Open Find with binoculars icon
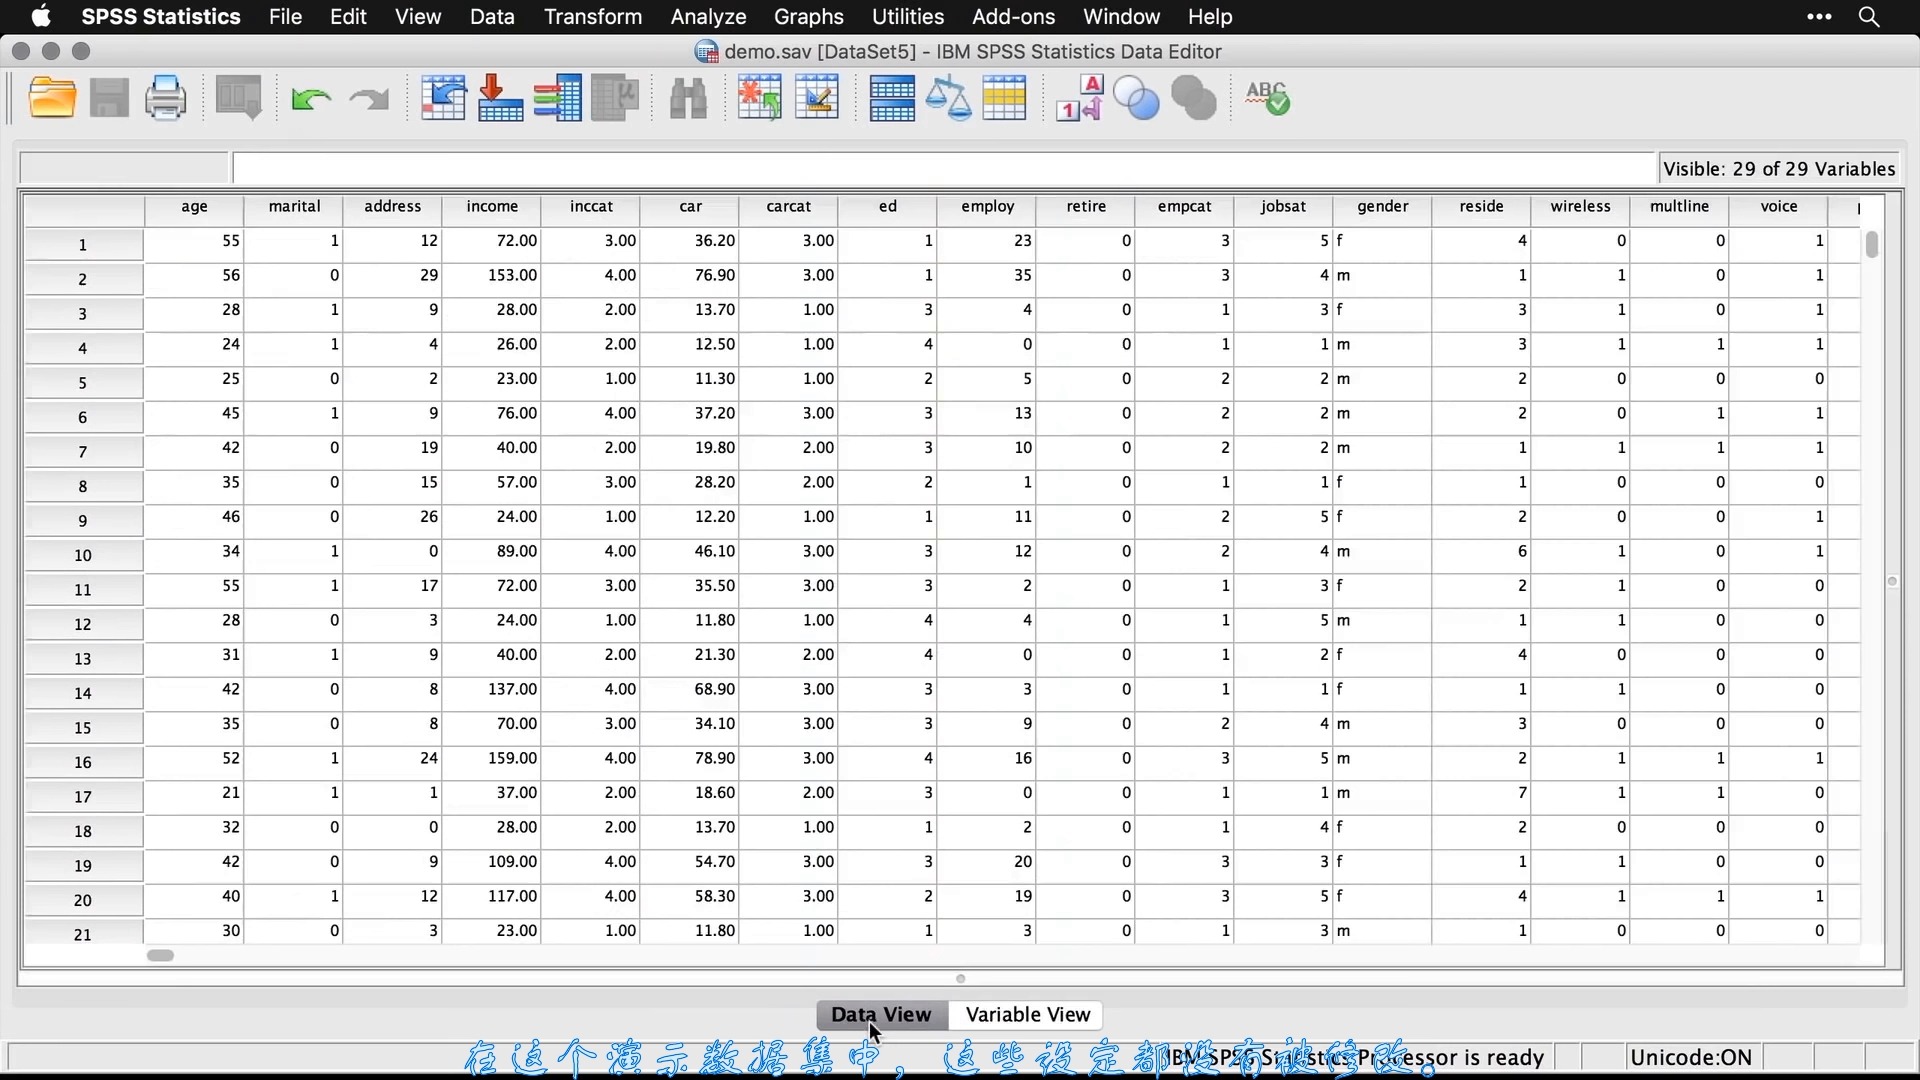 [688, 99]
